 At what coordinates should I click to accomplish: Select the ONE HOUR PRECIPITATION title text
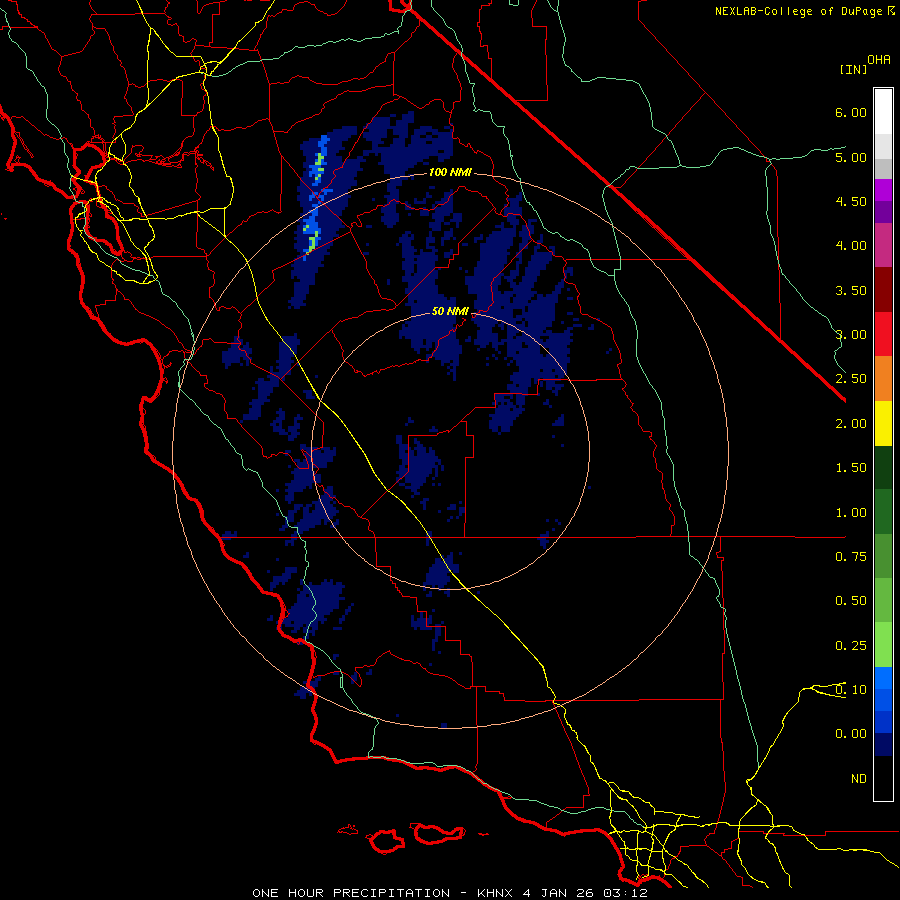click(x=351, y=893)
